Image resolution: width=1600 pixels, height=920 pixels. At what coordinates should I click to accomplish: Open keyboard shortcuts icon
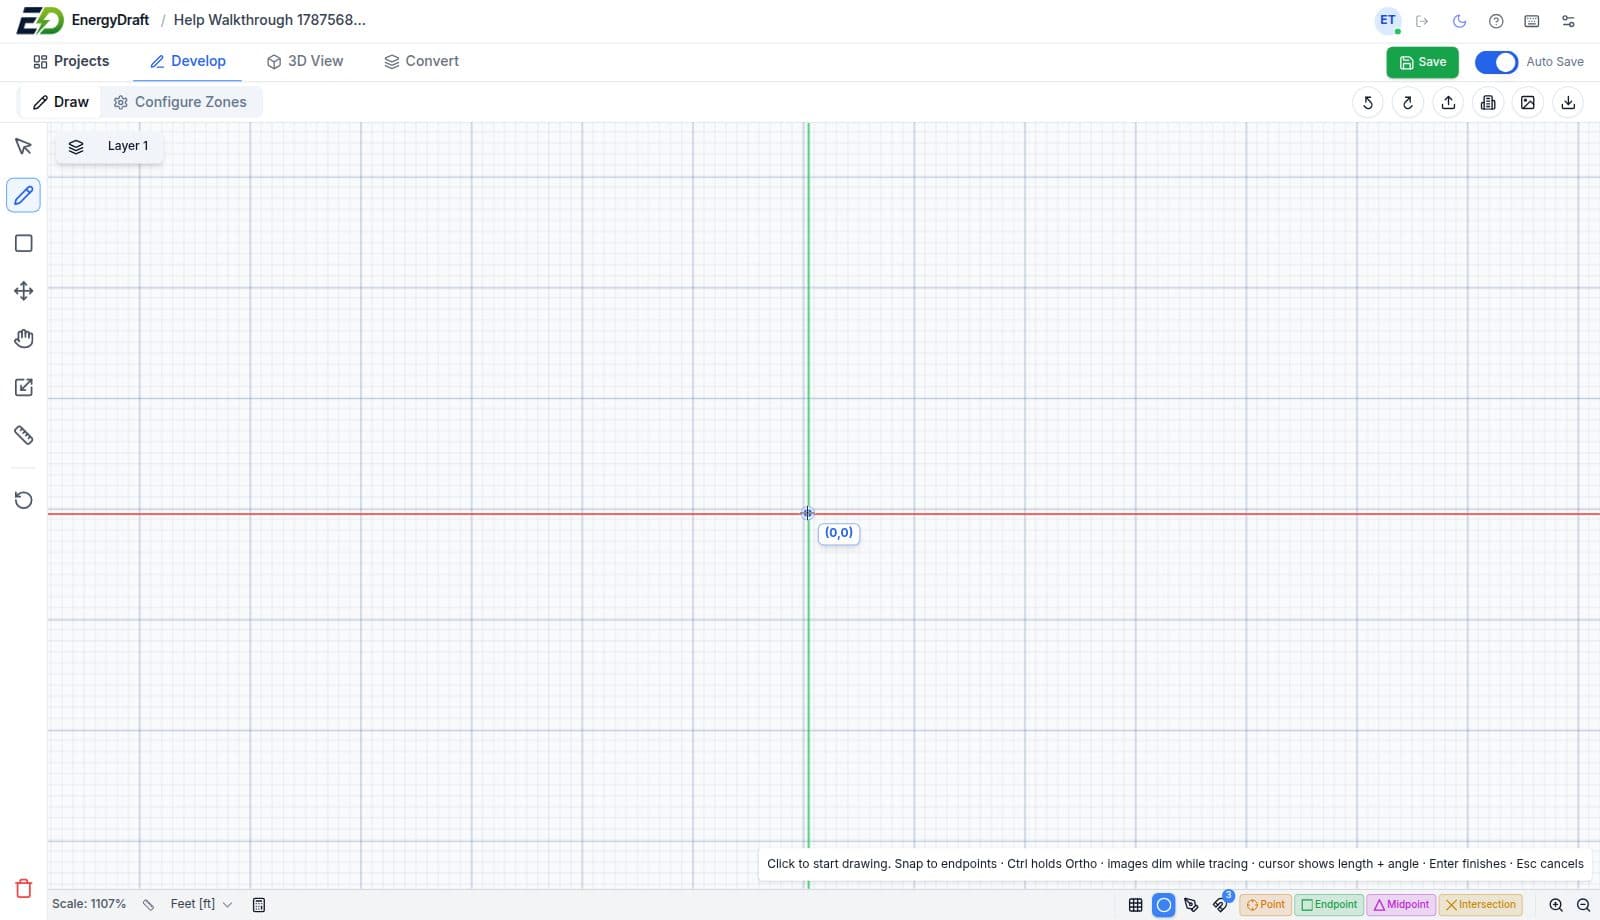point(1532,21)
